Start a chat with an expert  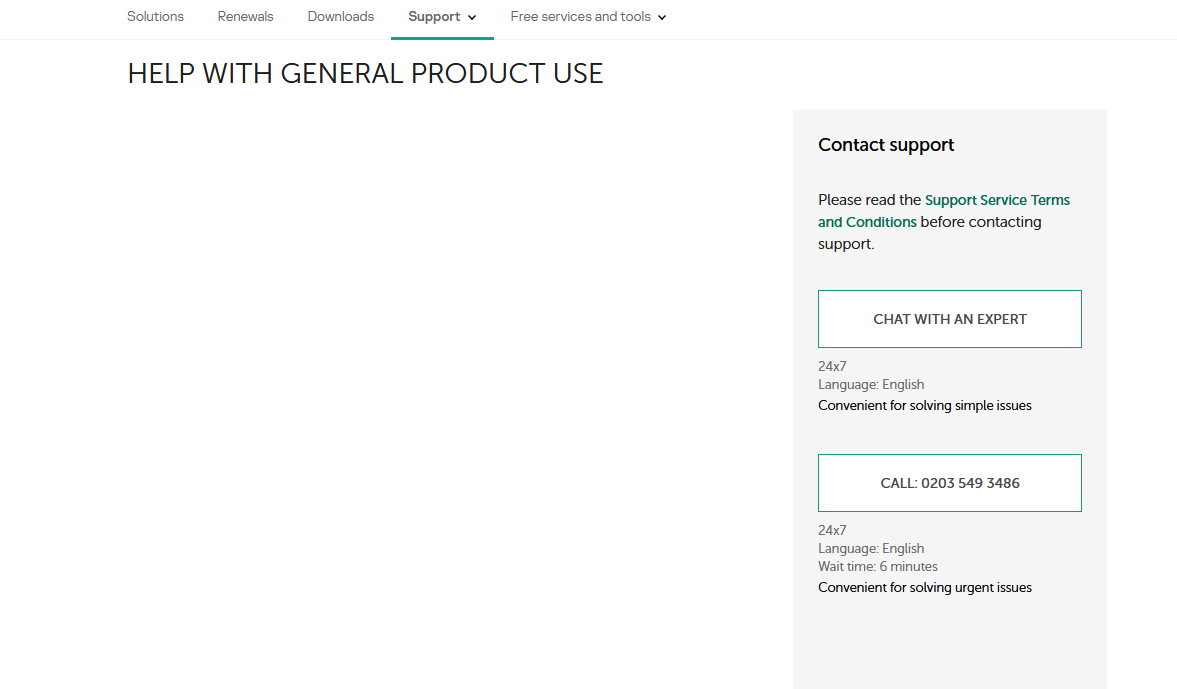click(949, 319)
